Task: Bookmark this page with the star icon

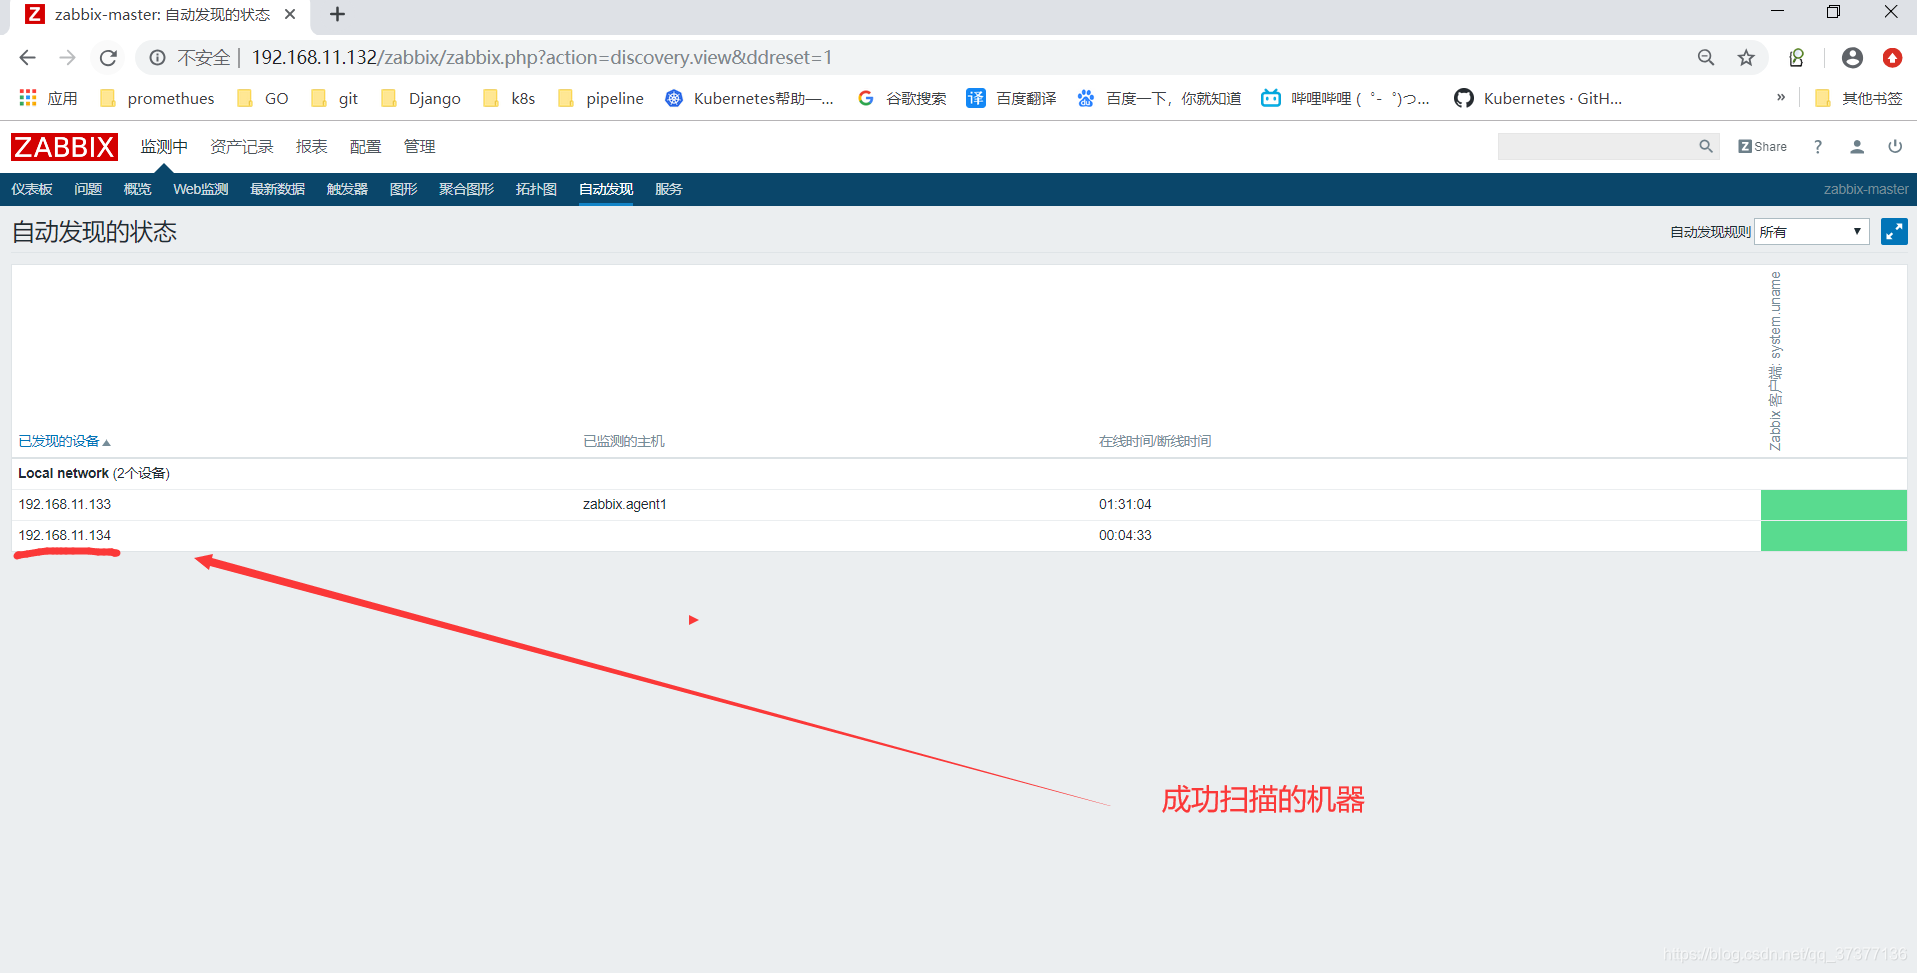Action: click(x=1746, y=58)
